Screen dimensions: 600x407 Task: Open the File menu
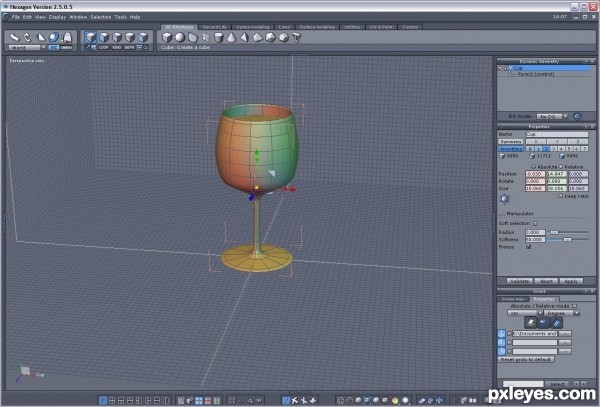[x=16, y=17]
